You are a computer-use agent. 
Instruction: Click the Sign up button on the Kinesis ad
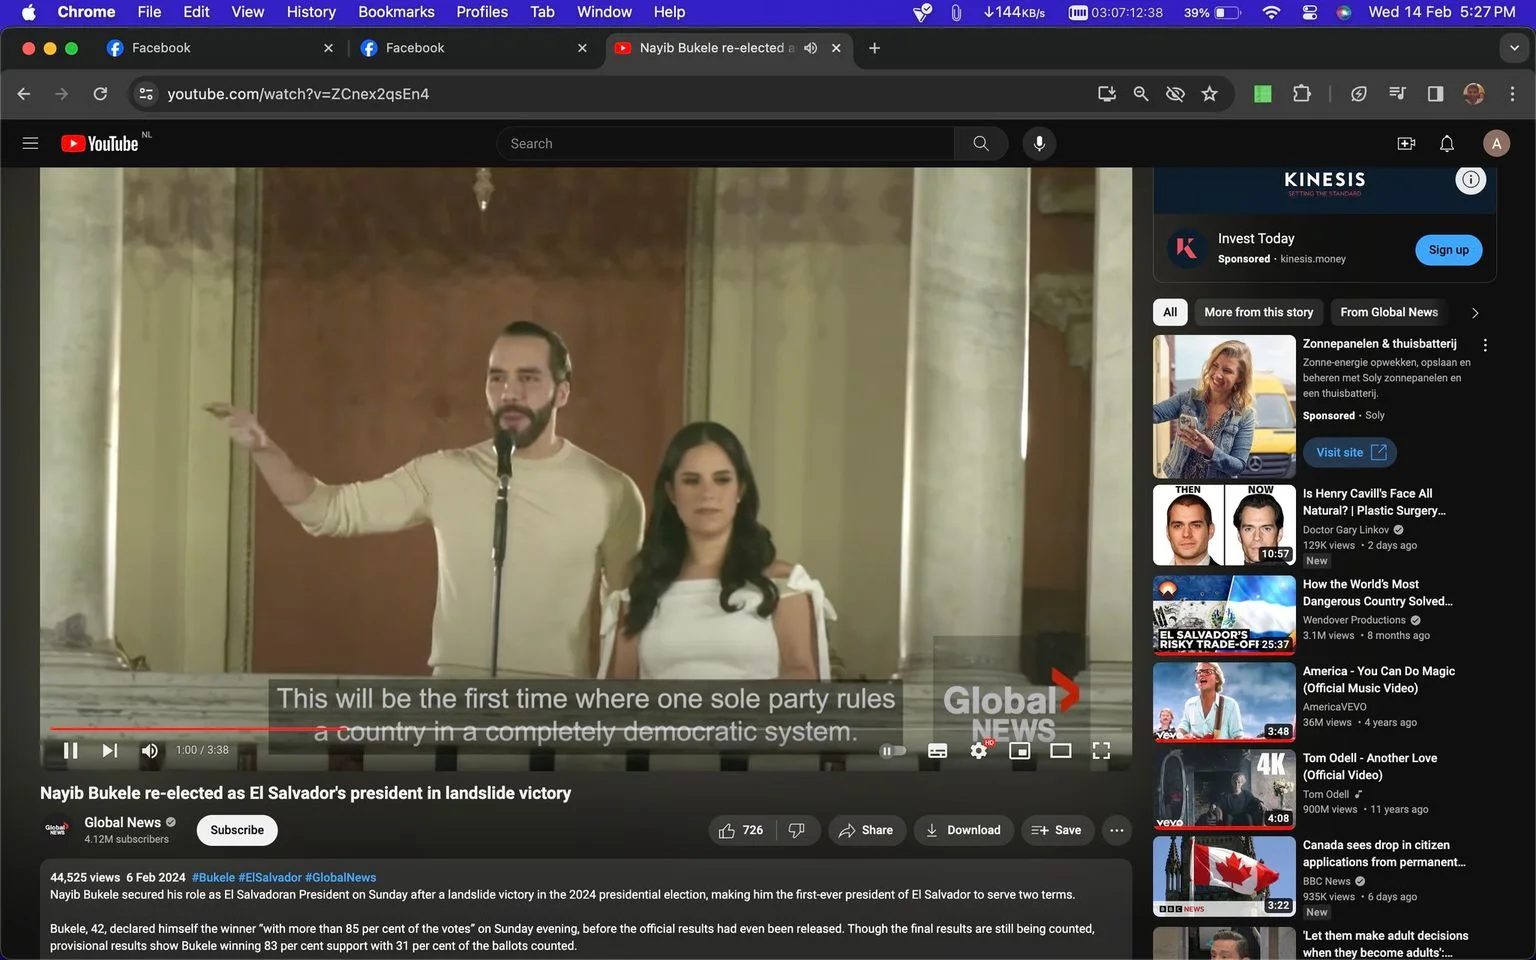click(x=1448, y=250)
